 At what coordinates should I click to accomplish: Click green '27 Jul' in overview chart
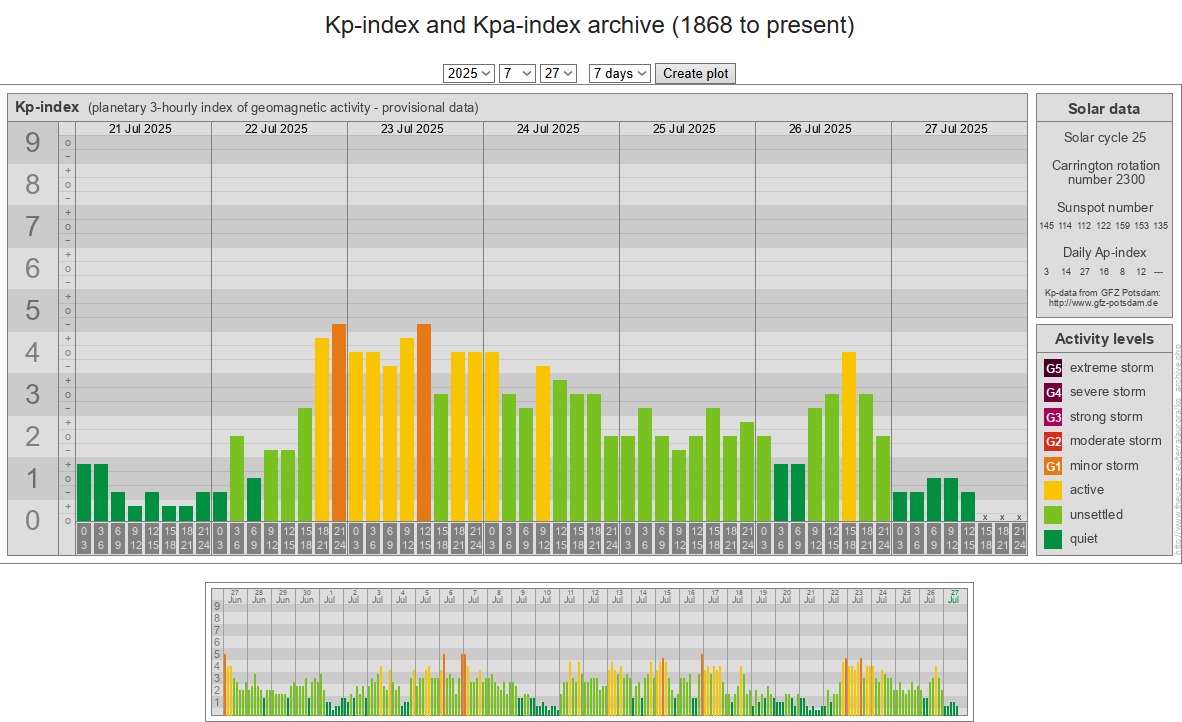click(954, 596)
